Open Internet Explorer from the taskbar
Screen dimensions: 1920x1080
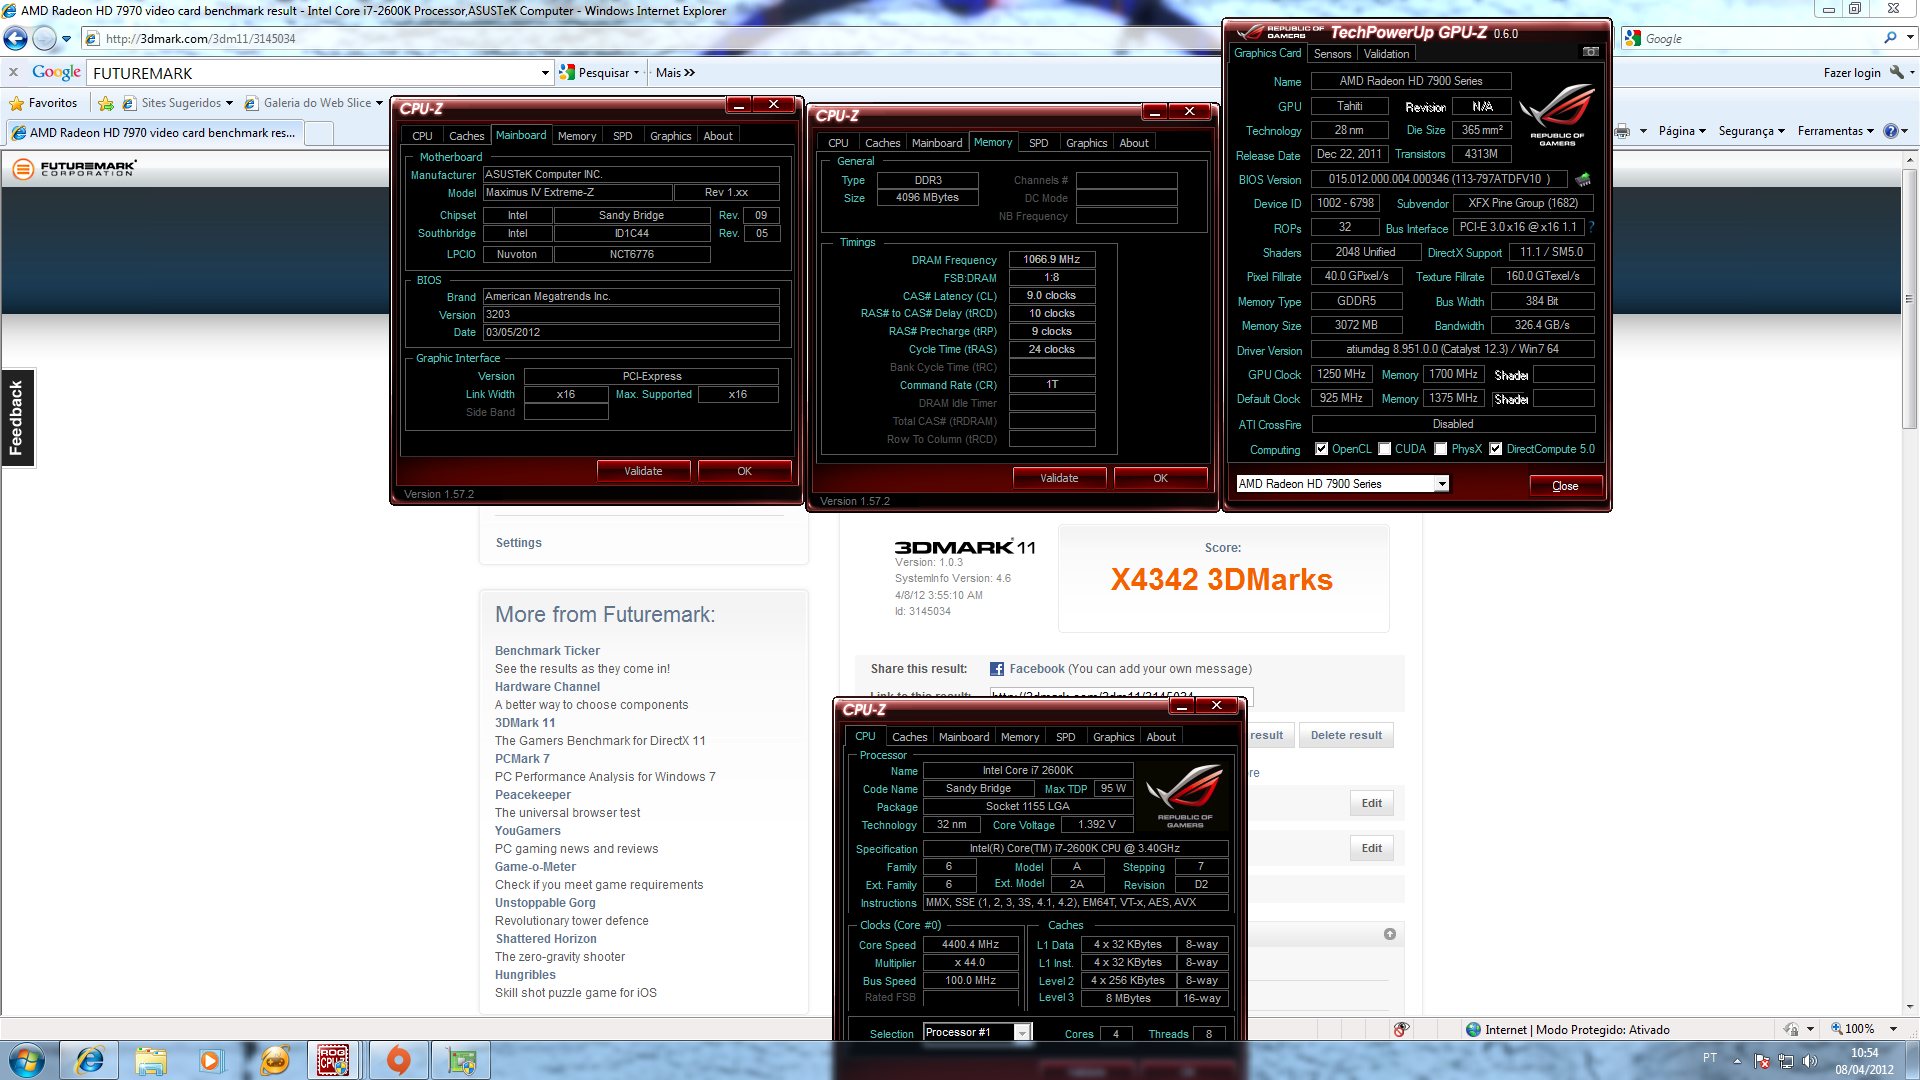click(x=90, y=1060)
